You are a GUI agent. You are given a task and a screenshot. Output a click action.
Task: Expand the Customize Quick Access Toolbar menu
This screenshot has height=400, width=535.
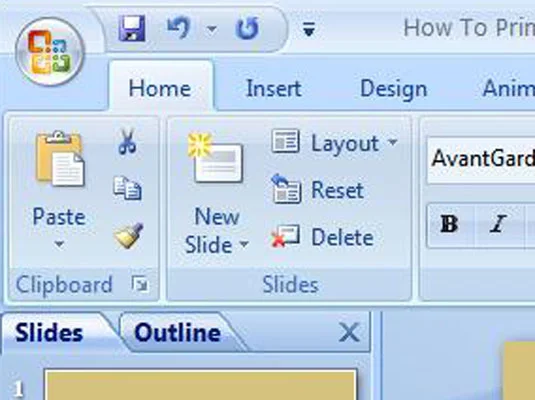coord(309,29)
